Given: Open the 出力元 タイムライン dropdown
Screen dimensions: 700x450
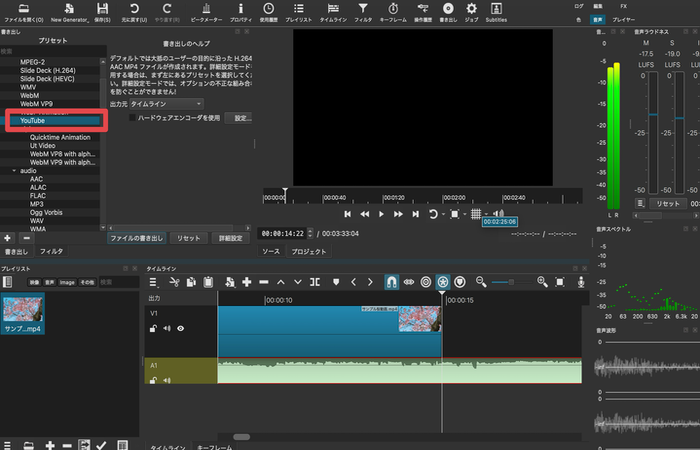Looking at the screenshot, I should click(x=167, y=103).
